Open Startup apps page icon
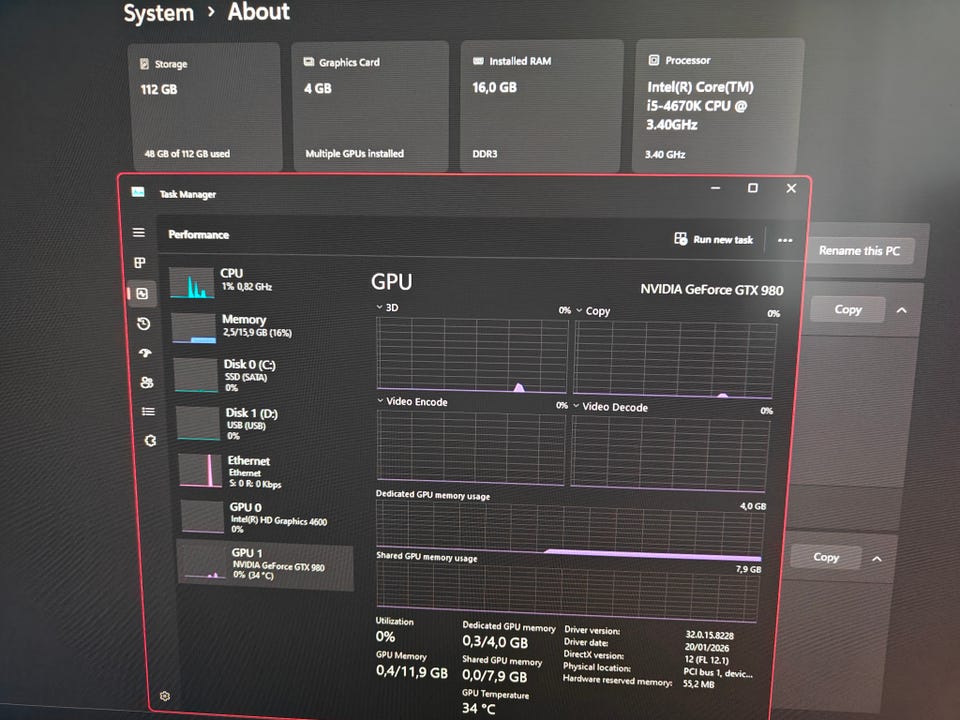The height and width of the screenshot is (720, 960). (145, 353)
